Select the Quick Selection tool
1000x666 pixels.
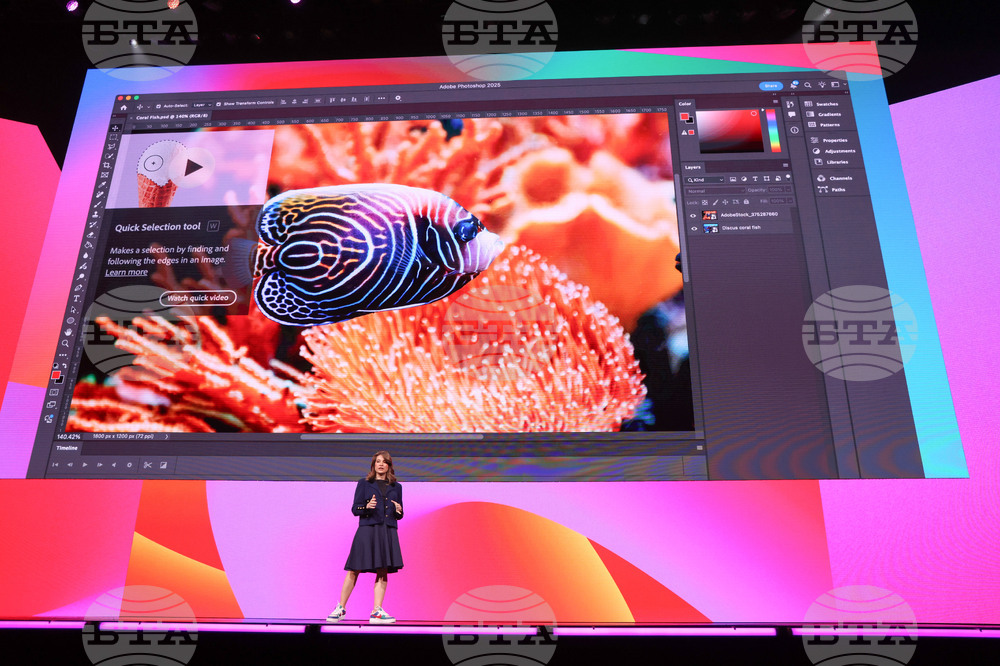(108, 156)
